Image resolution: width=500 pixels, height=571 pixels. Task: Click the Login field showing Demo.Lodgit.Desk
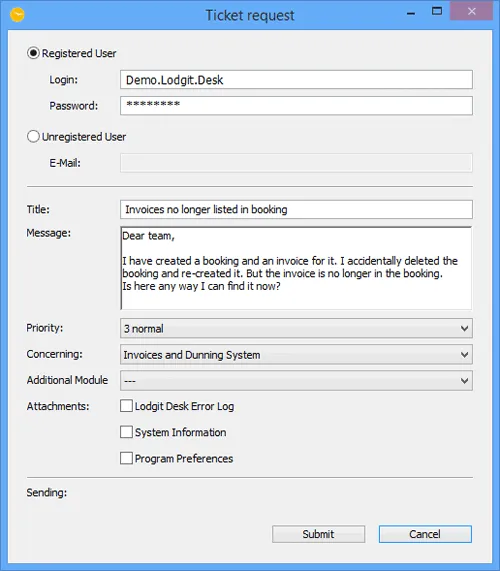tap(296, 80)
